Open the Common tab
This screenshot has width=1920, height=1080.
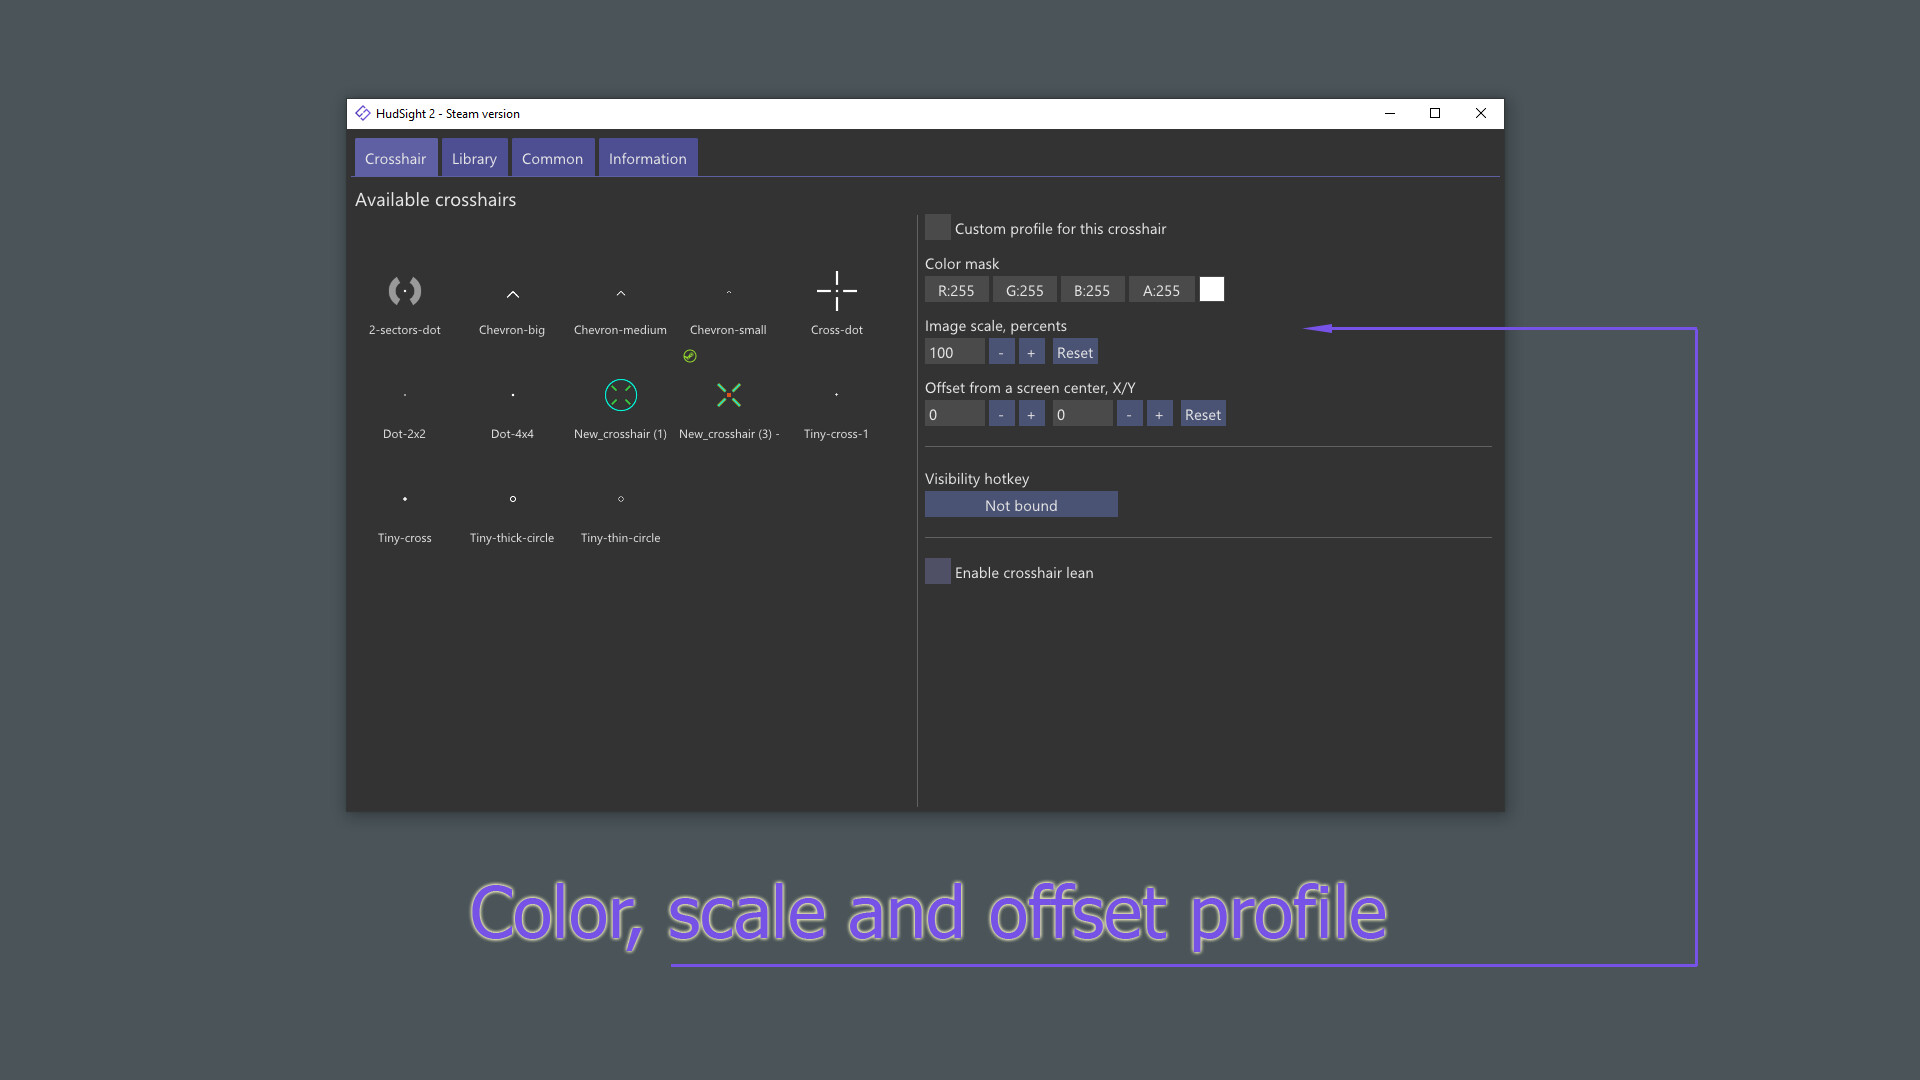(x=552, y=157)
